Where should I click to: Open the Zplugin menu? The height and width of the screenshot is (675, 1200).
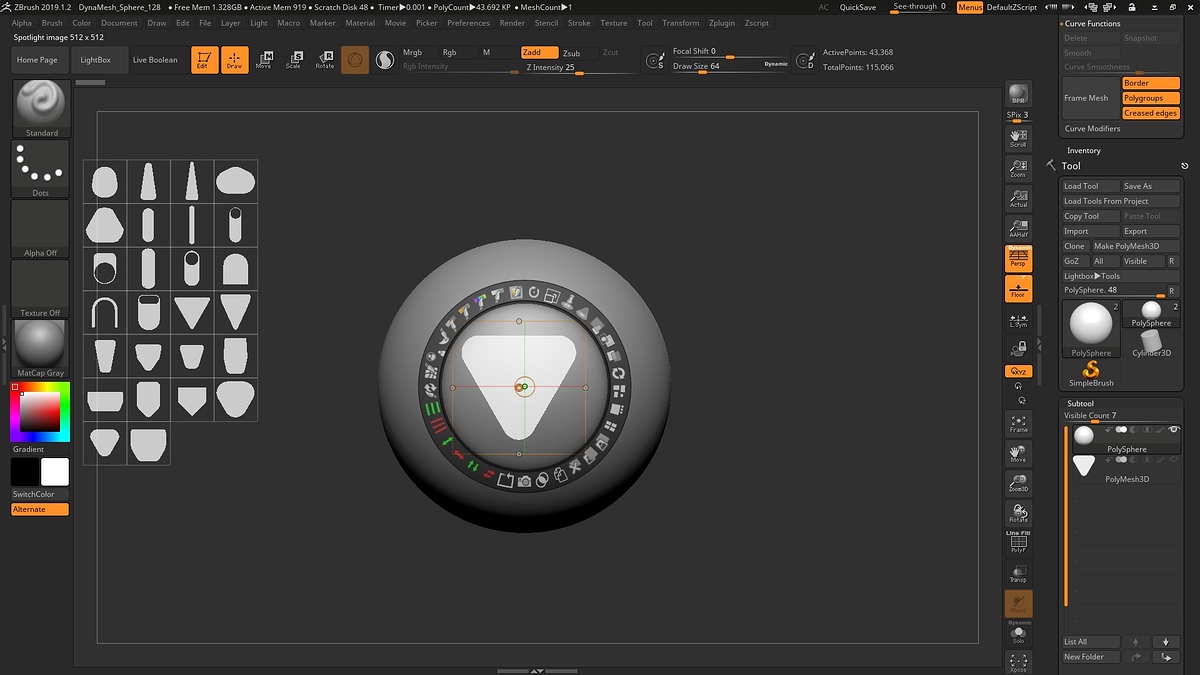point(721,22)
